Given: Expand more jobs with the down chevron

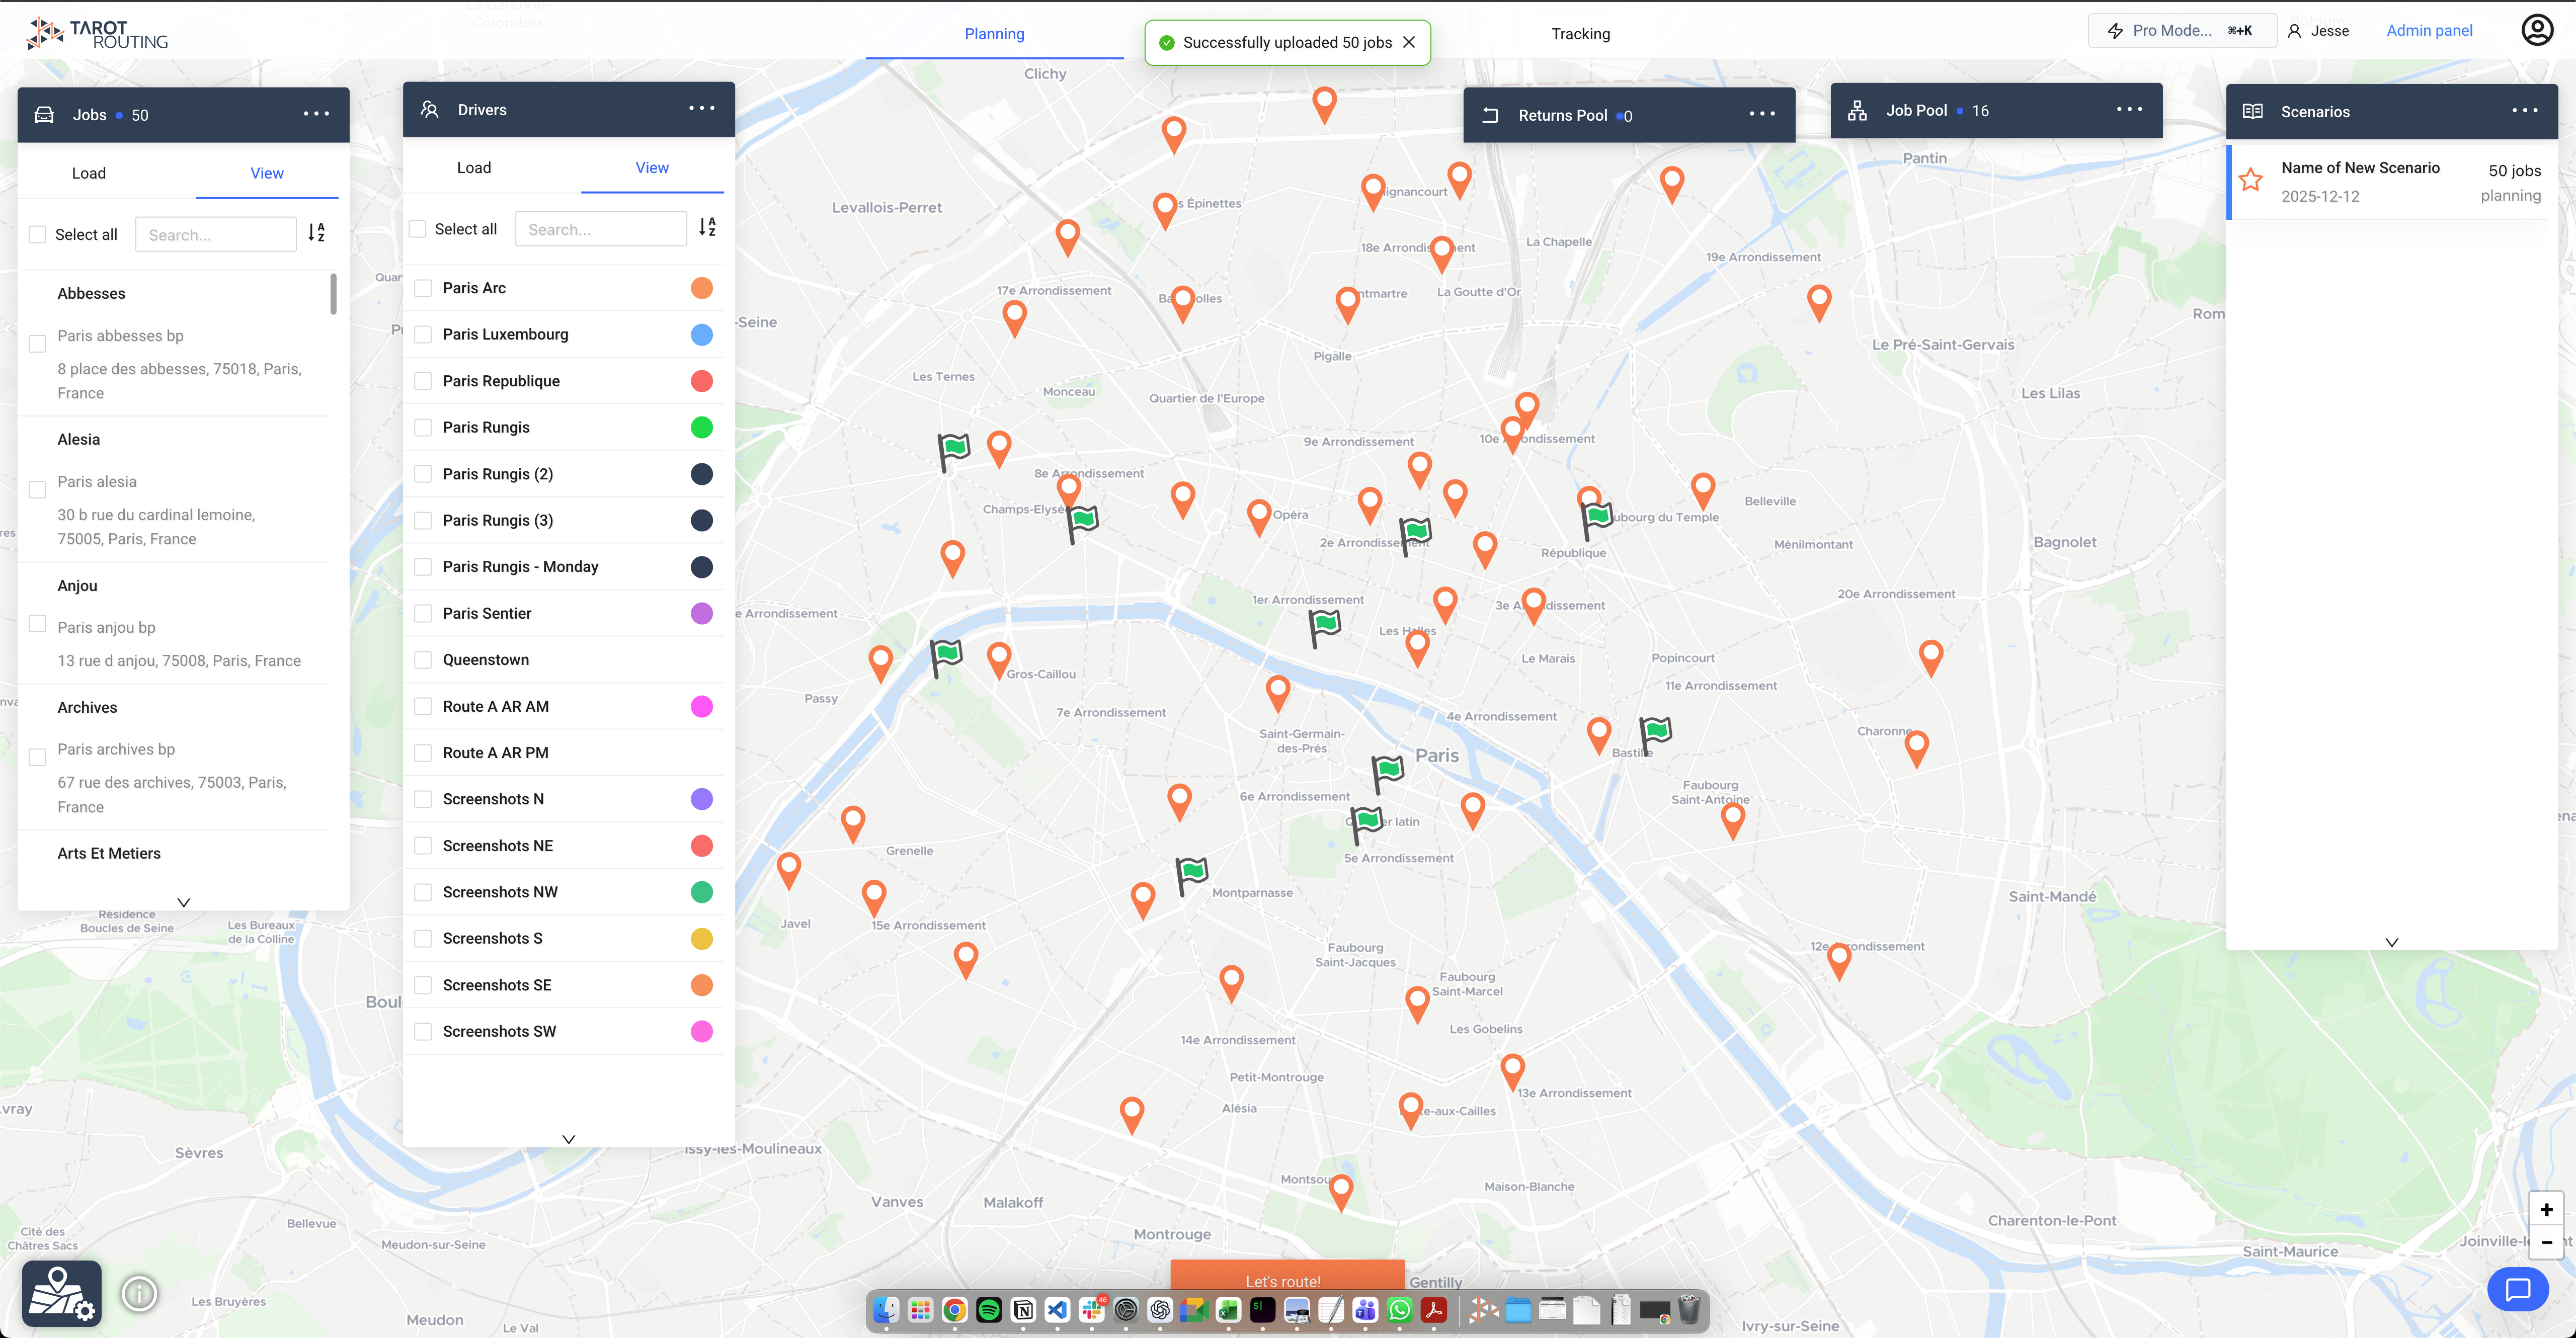Looking at the screenshot, I should click(x=183, y=902).
